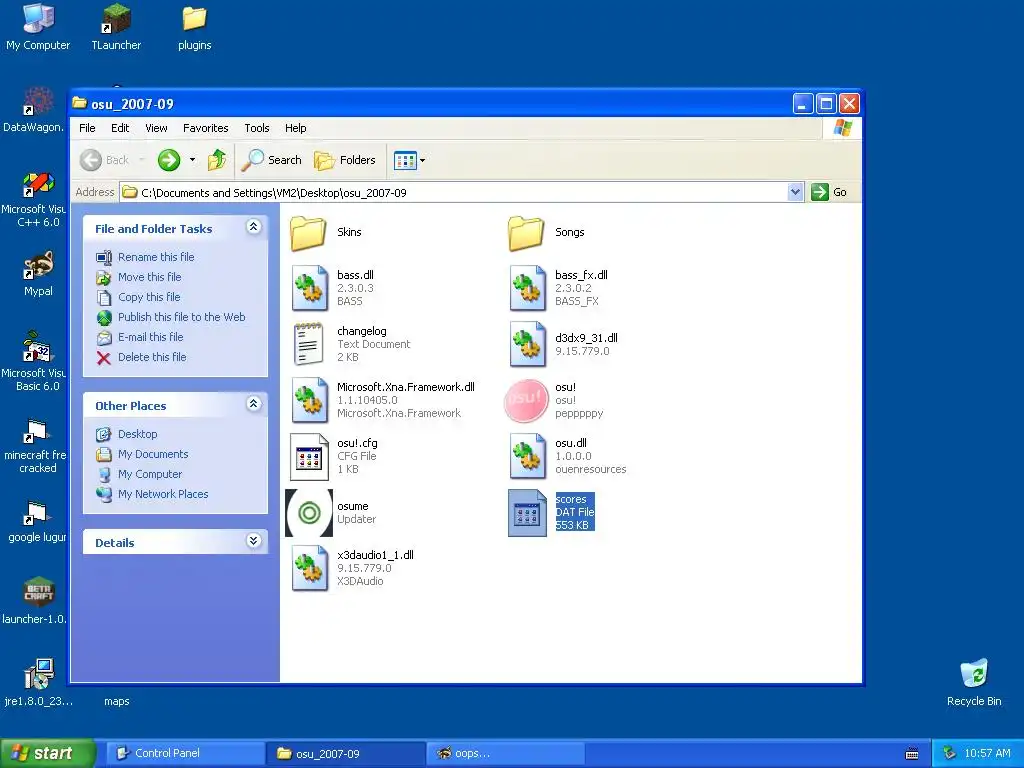Click Delete this file

point(152,357)
